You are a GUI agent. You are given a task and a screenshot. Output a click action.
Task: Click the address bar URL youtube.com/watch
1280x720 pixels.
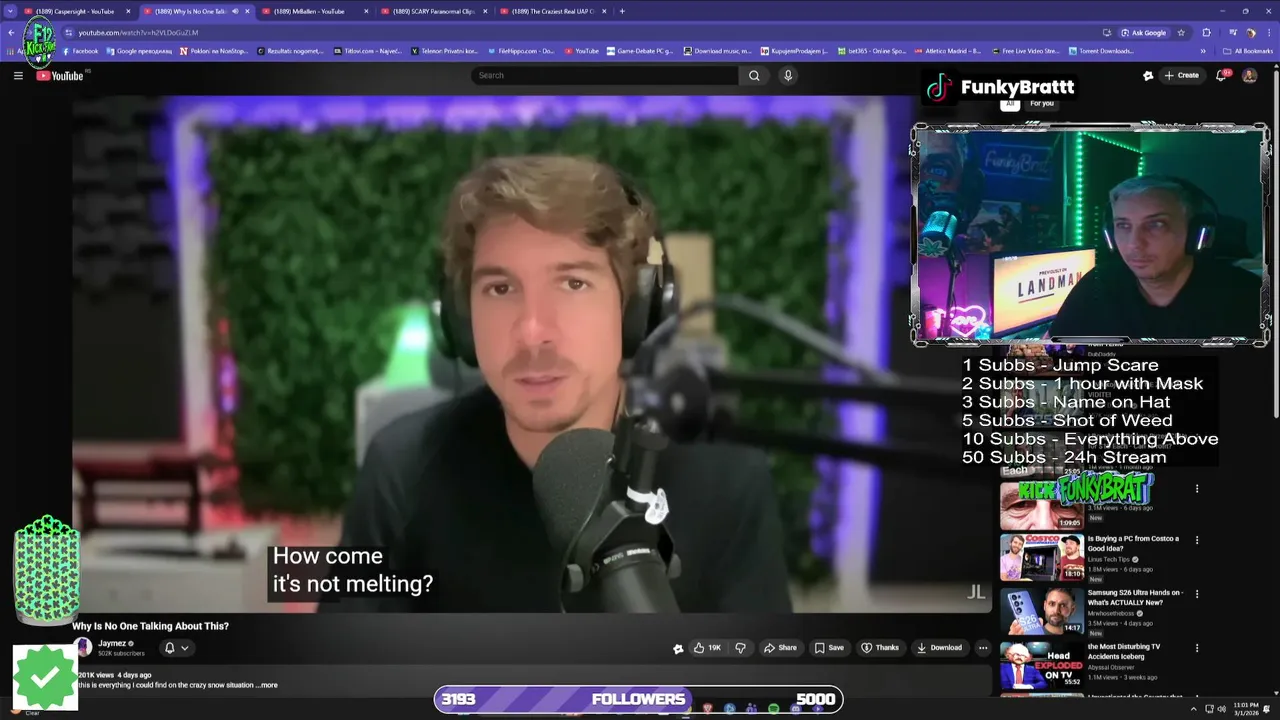click(x=138, y=32)
